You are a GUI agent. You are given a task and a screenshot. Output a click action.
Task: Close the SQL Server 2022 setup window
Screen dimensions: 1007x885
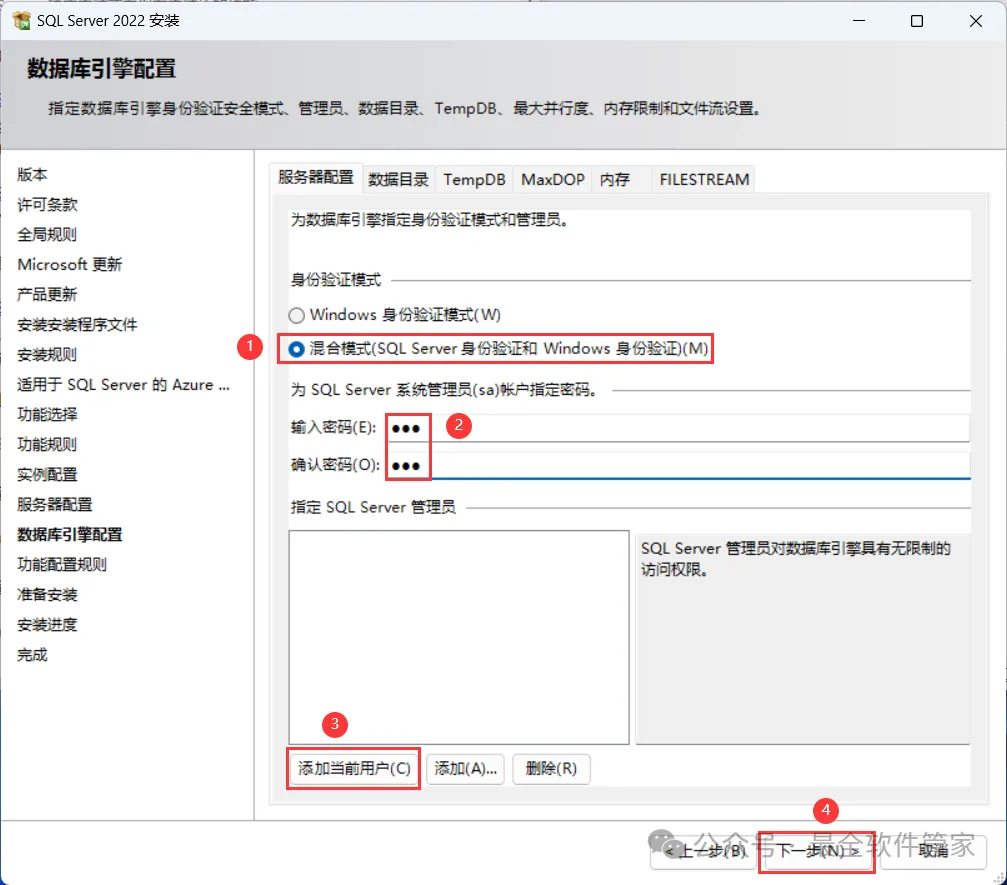[x=976, y=21]
